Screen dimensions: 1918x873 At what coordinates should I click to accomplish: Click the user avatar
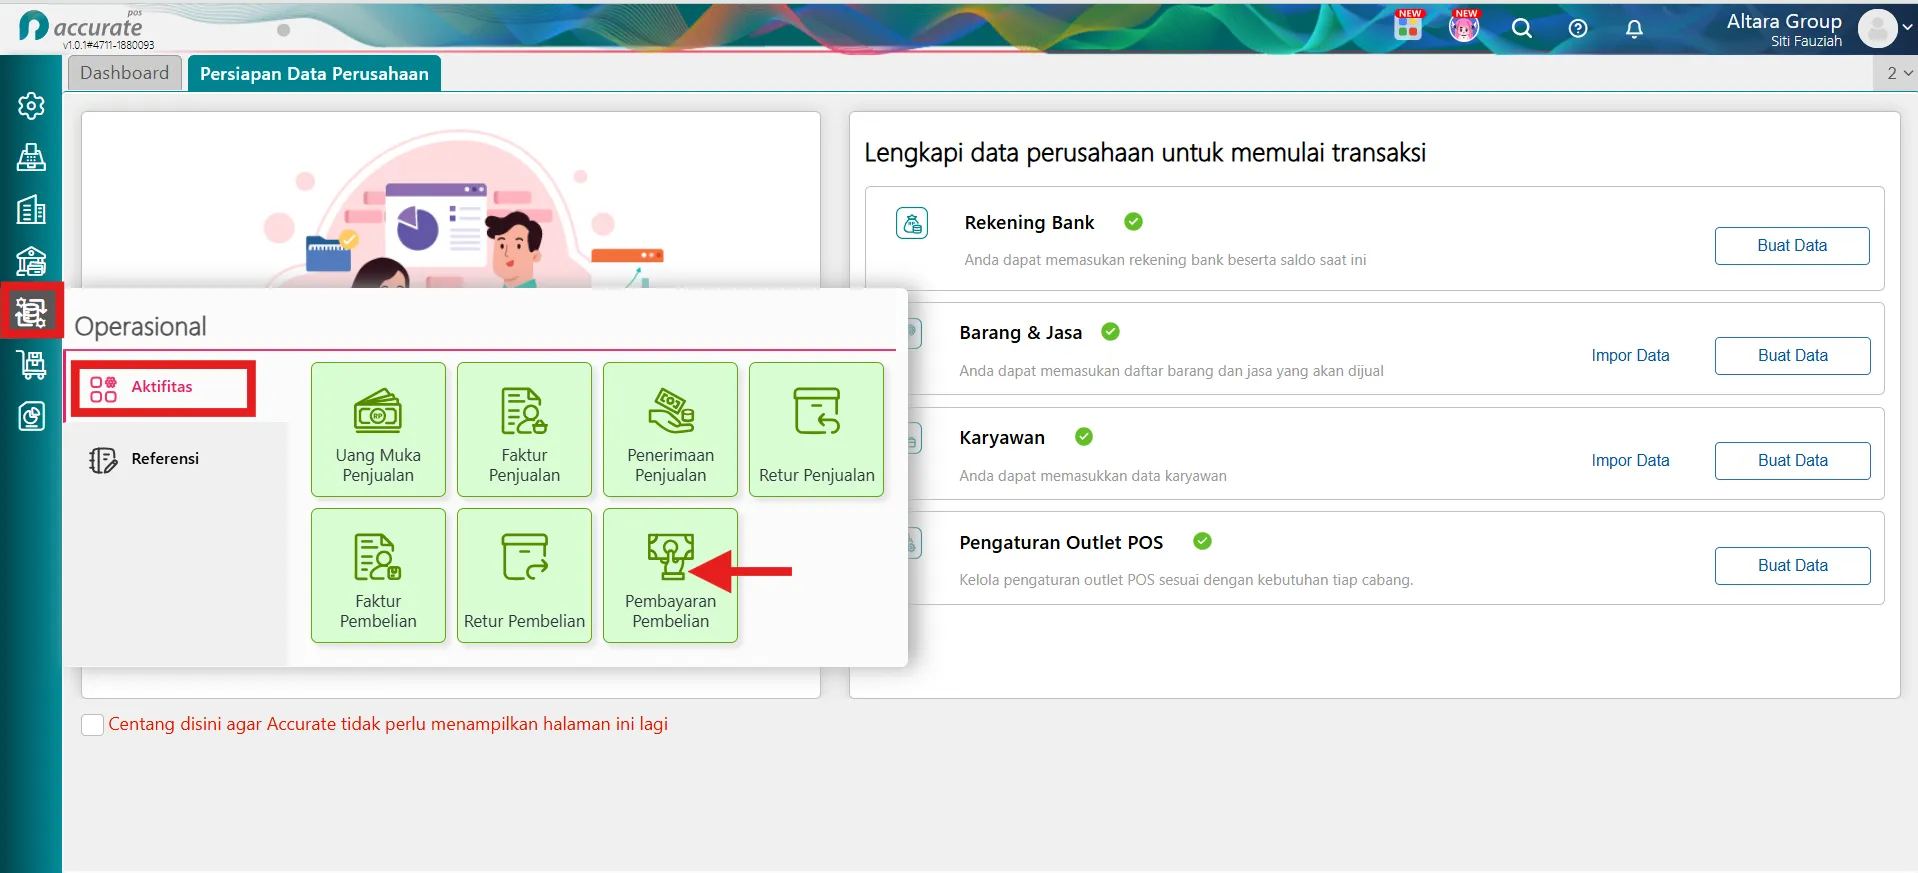point(1877,29)
